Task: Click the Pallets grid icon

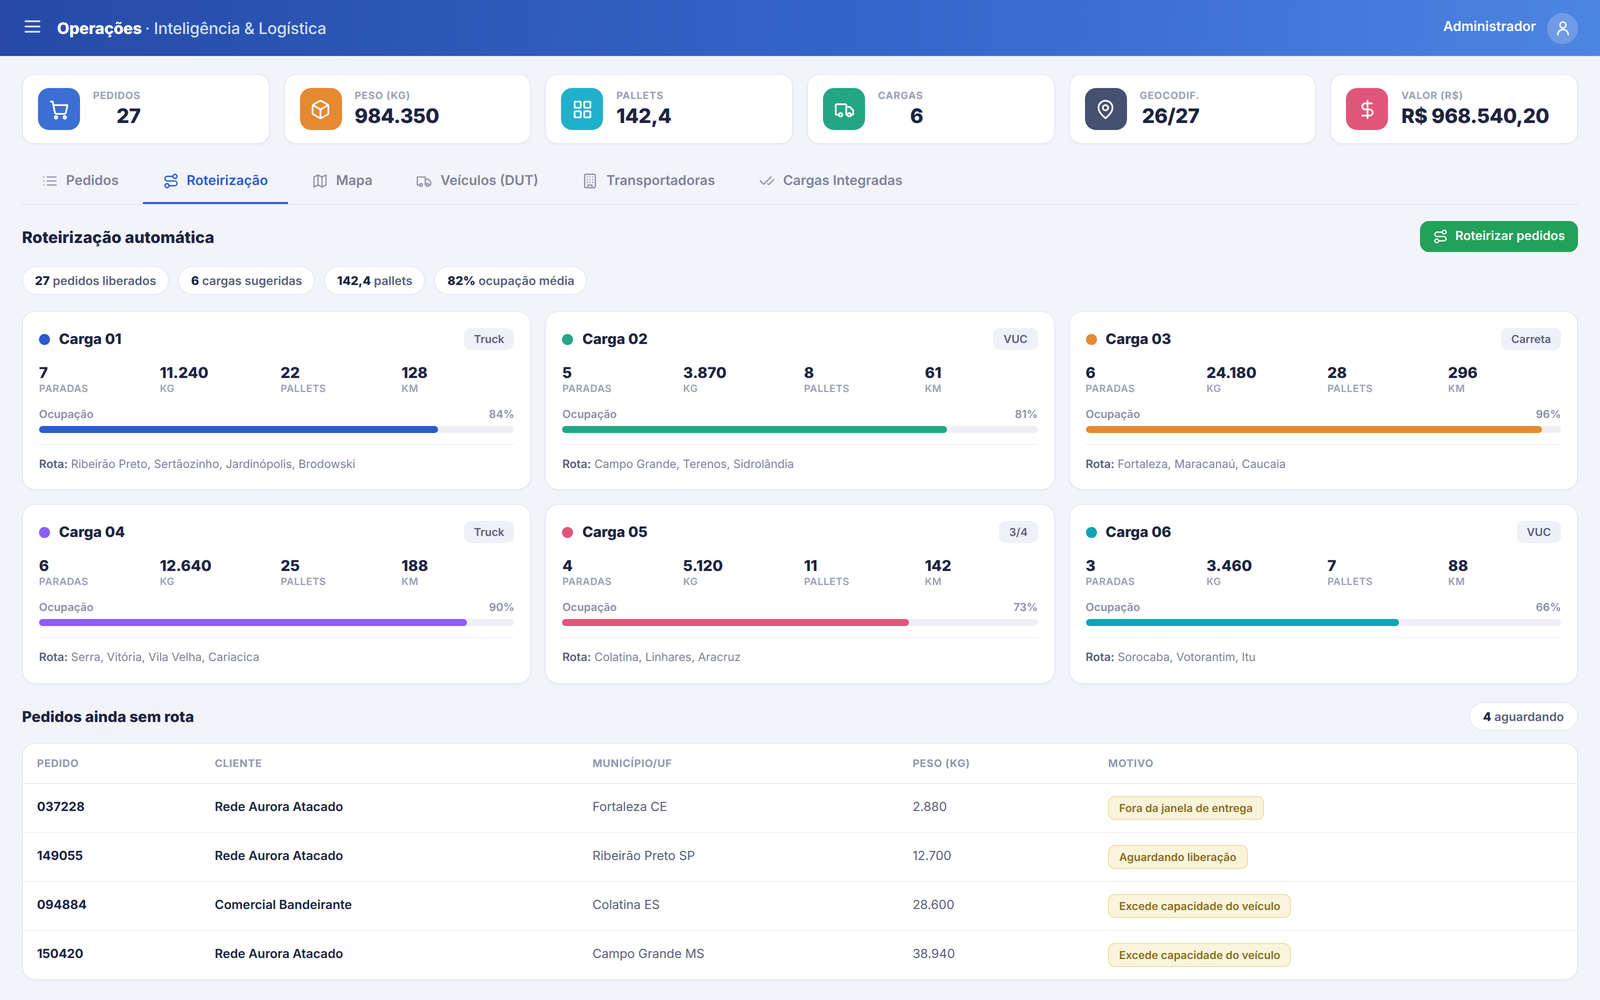Action: (x=582, y=109)
